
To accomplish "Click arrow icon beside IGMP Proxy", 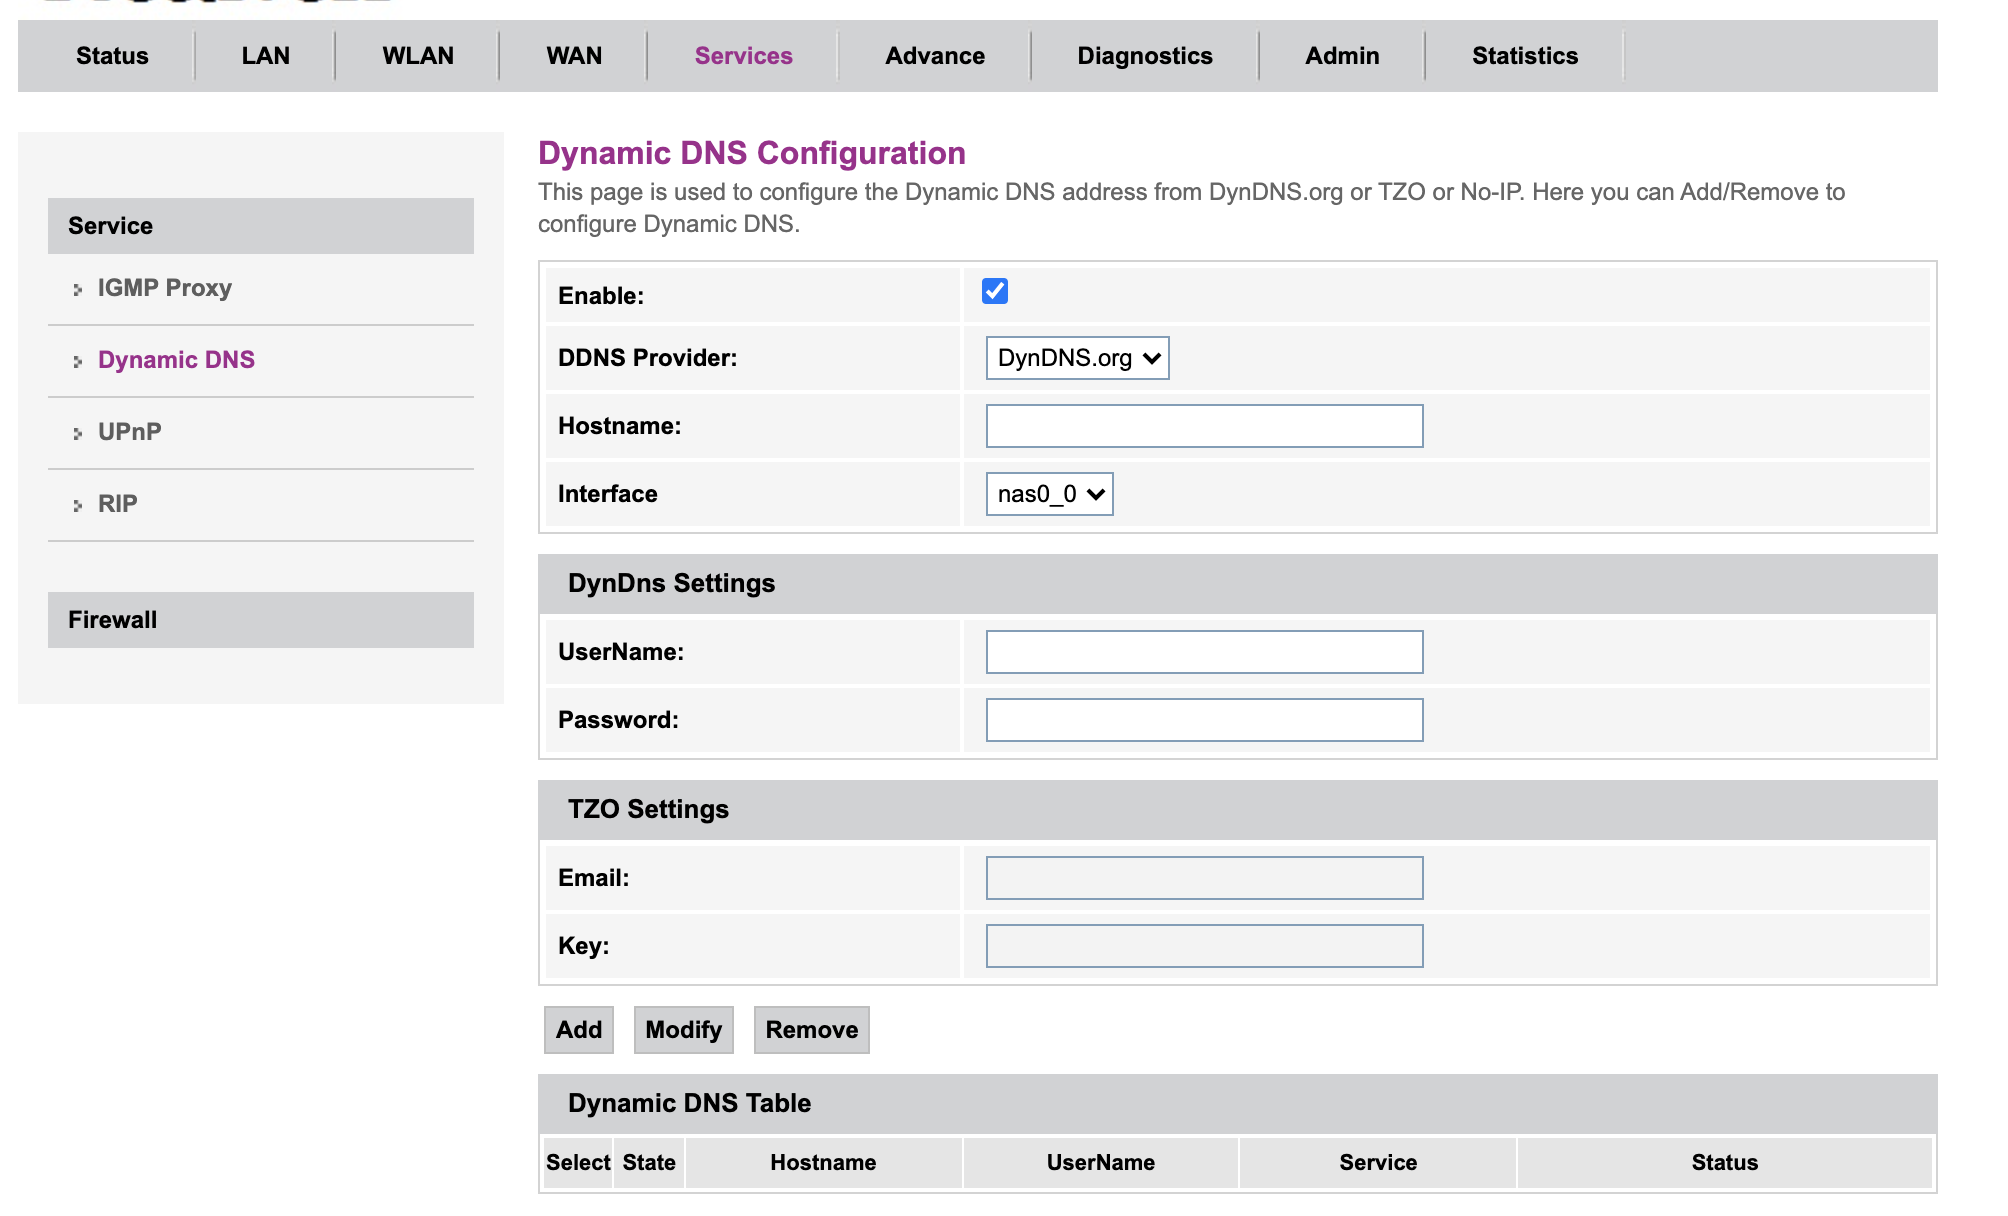I will coord(77,290).
